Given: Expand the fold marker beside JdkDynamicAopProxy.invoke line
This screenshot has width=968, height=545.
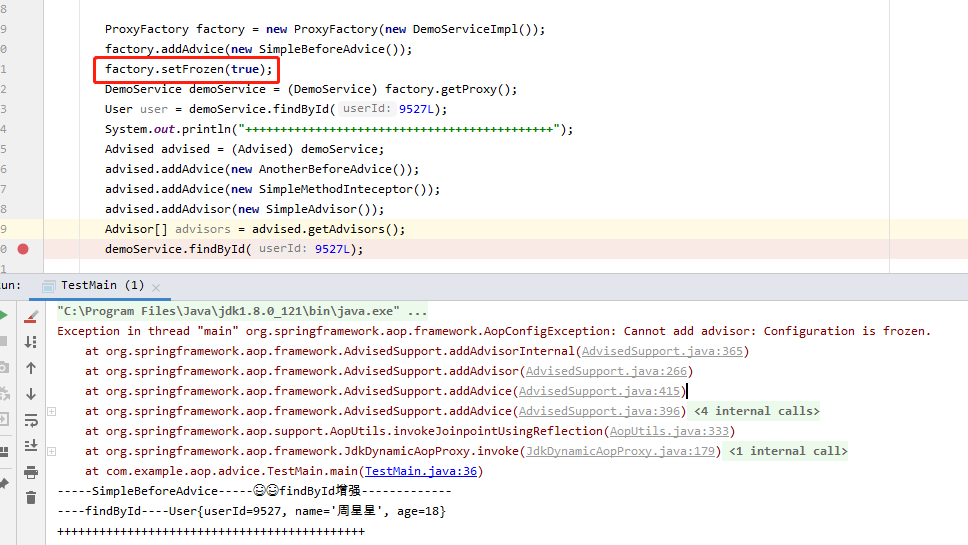Looking at the screenshot, I should point(52,451).
